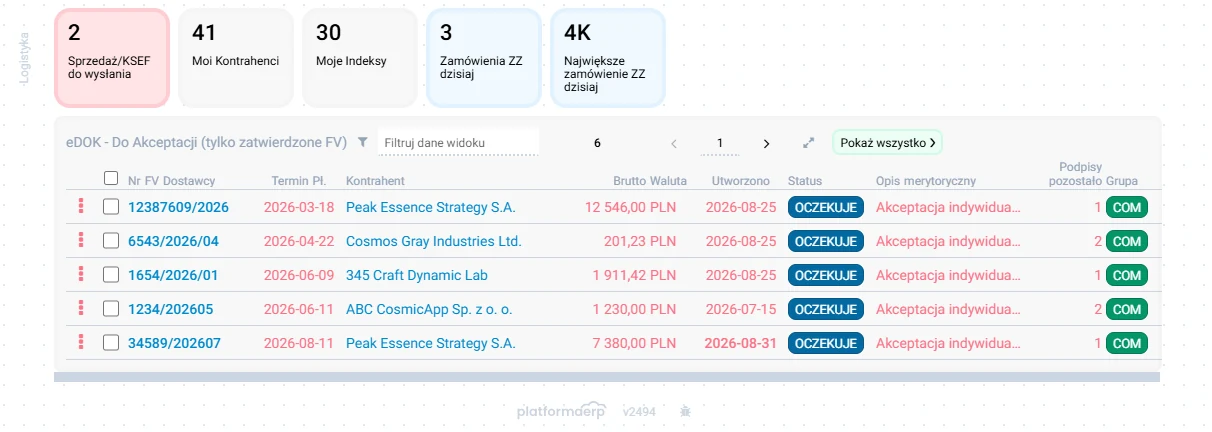Screen dimensions: 1212x432
Task: Open contractor 345 Craft Dynamic Lab
Action: point(417,275)
